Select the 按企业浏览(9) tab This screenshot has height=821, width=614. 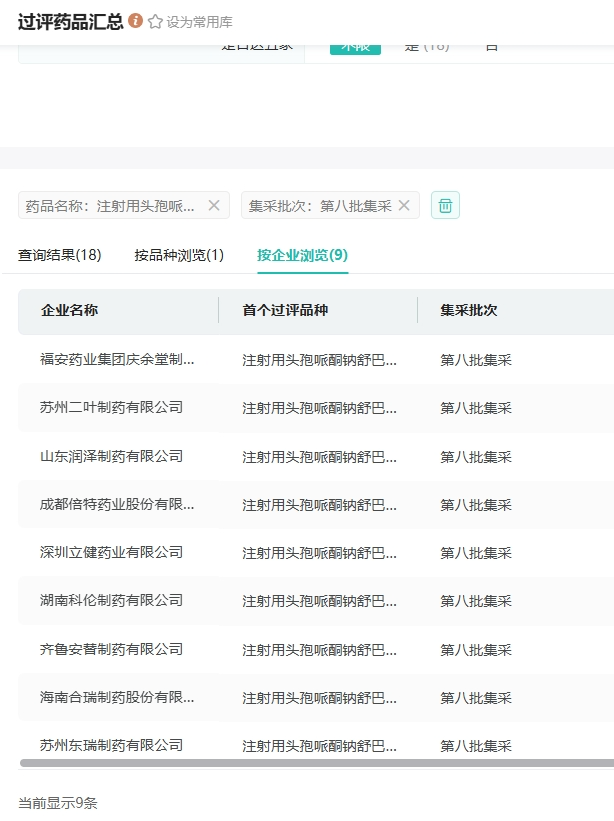pyautogui.click(x=302, y=255)
